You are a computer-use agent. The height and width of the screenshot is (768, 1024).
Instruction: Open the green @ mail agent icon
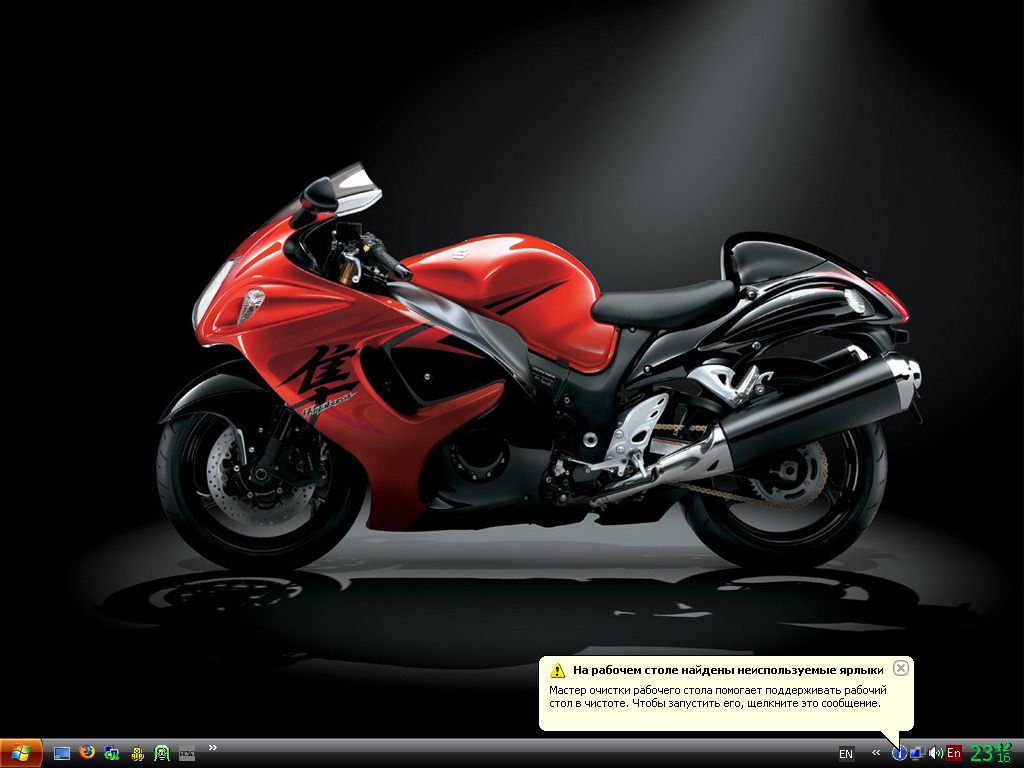point(162,754)
